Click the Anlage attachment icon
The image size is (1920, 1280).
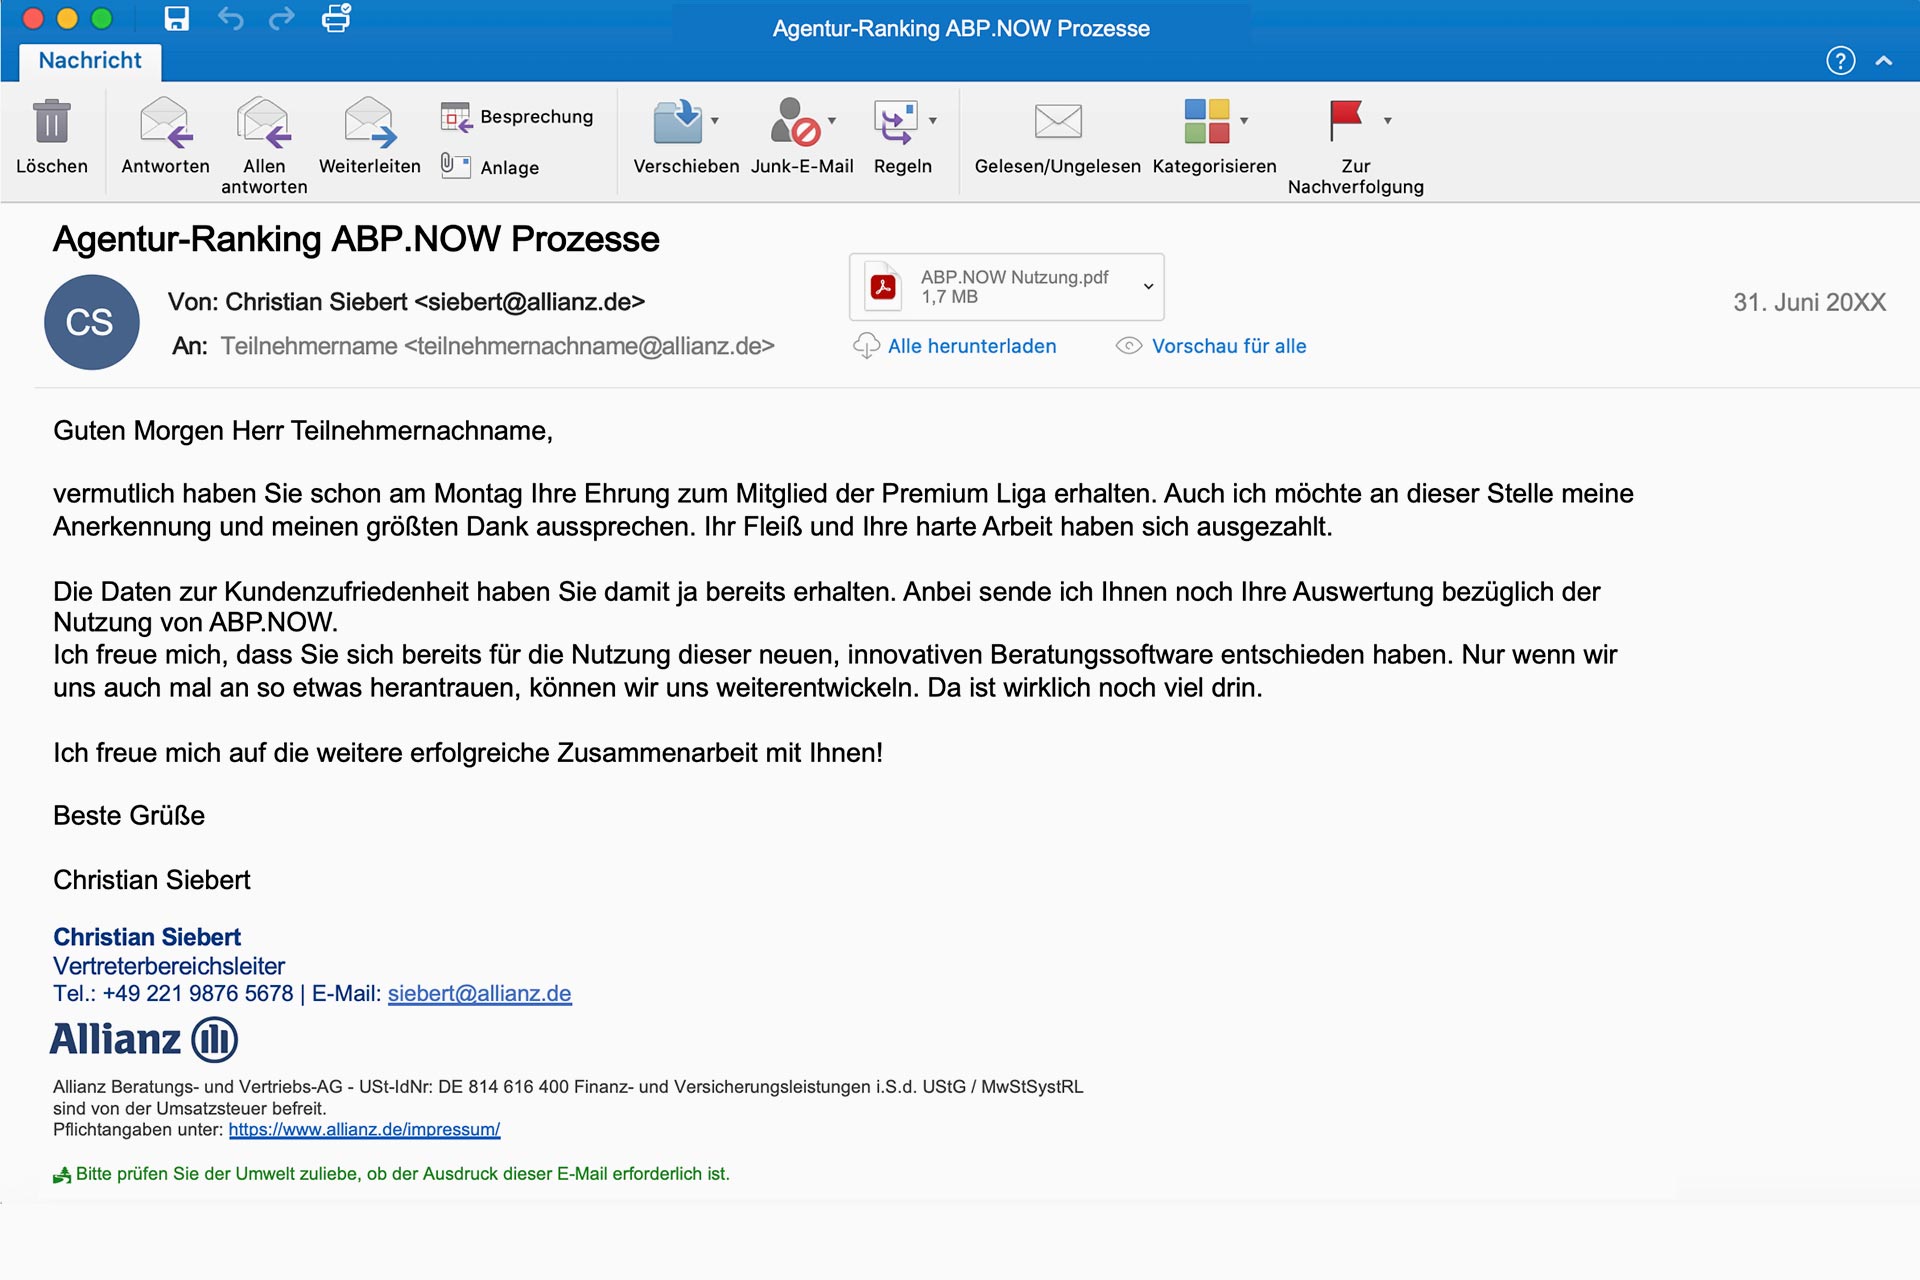(x=456, y=166)
